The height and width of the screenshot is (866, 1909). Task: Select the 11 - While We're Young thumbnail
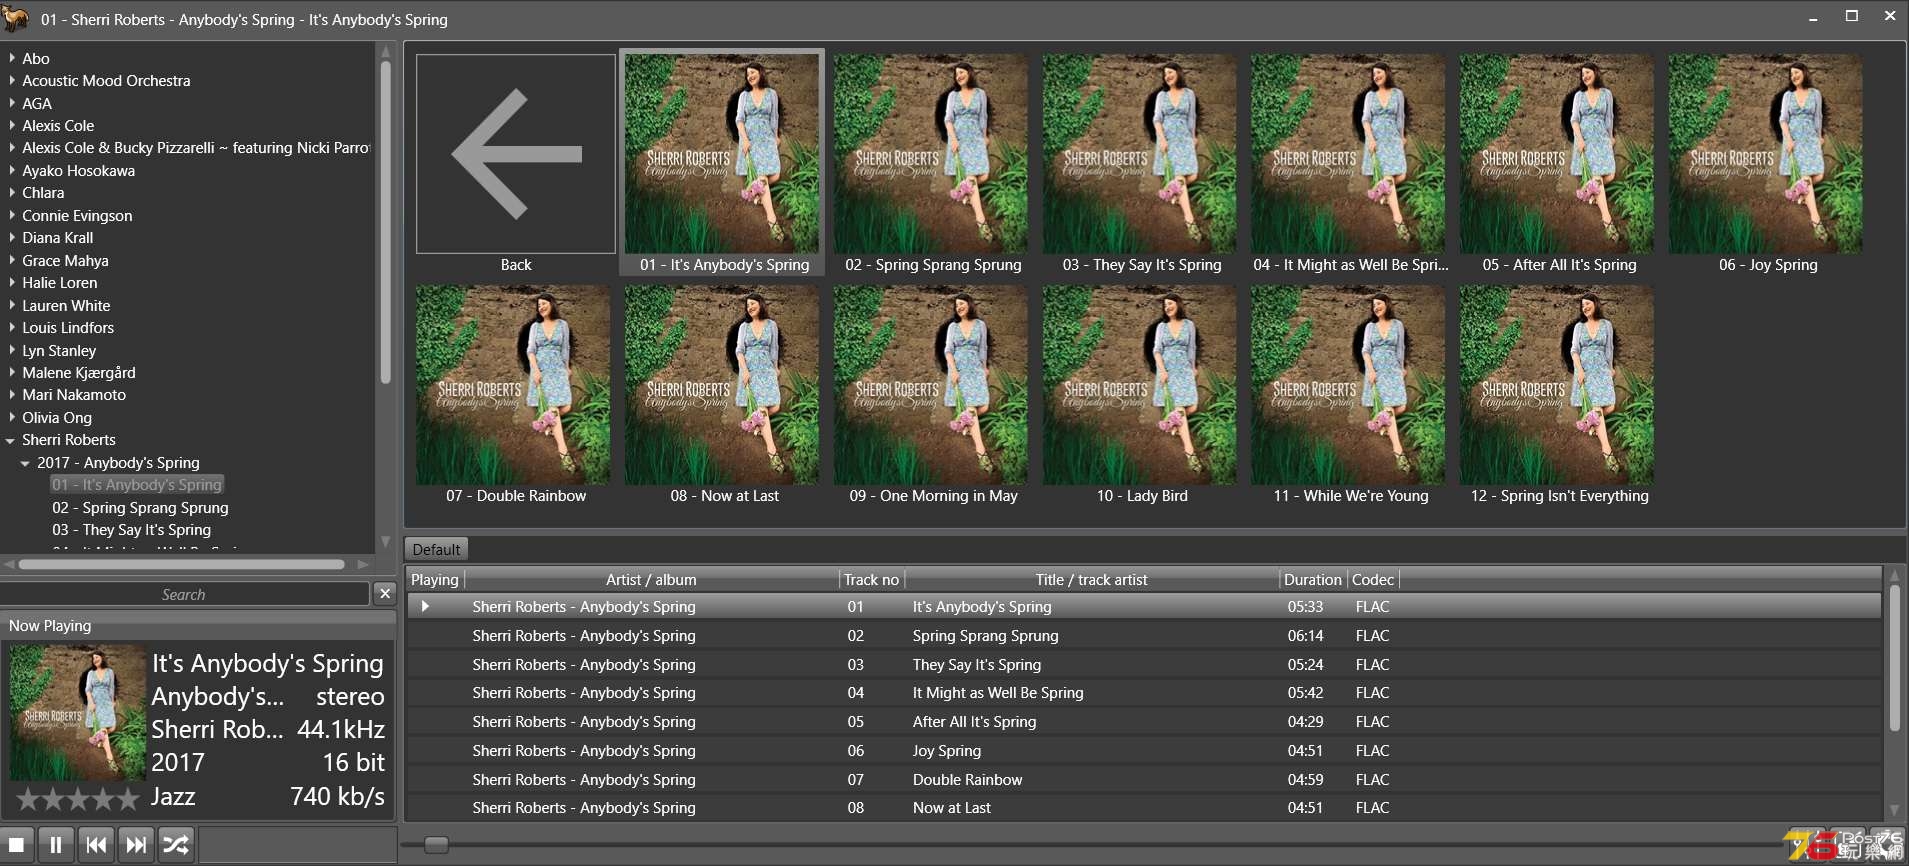(x=1349, y=385)
